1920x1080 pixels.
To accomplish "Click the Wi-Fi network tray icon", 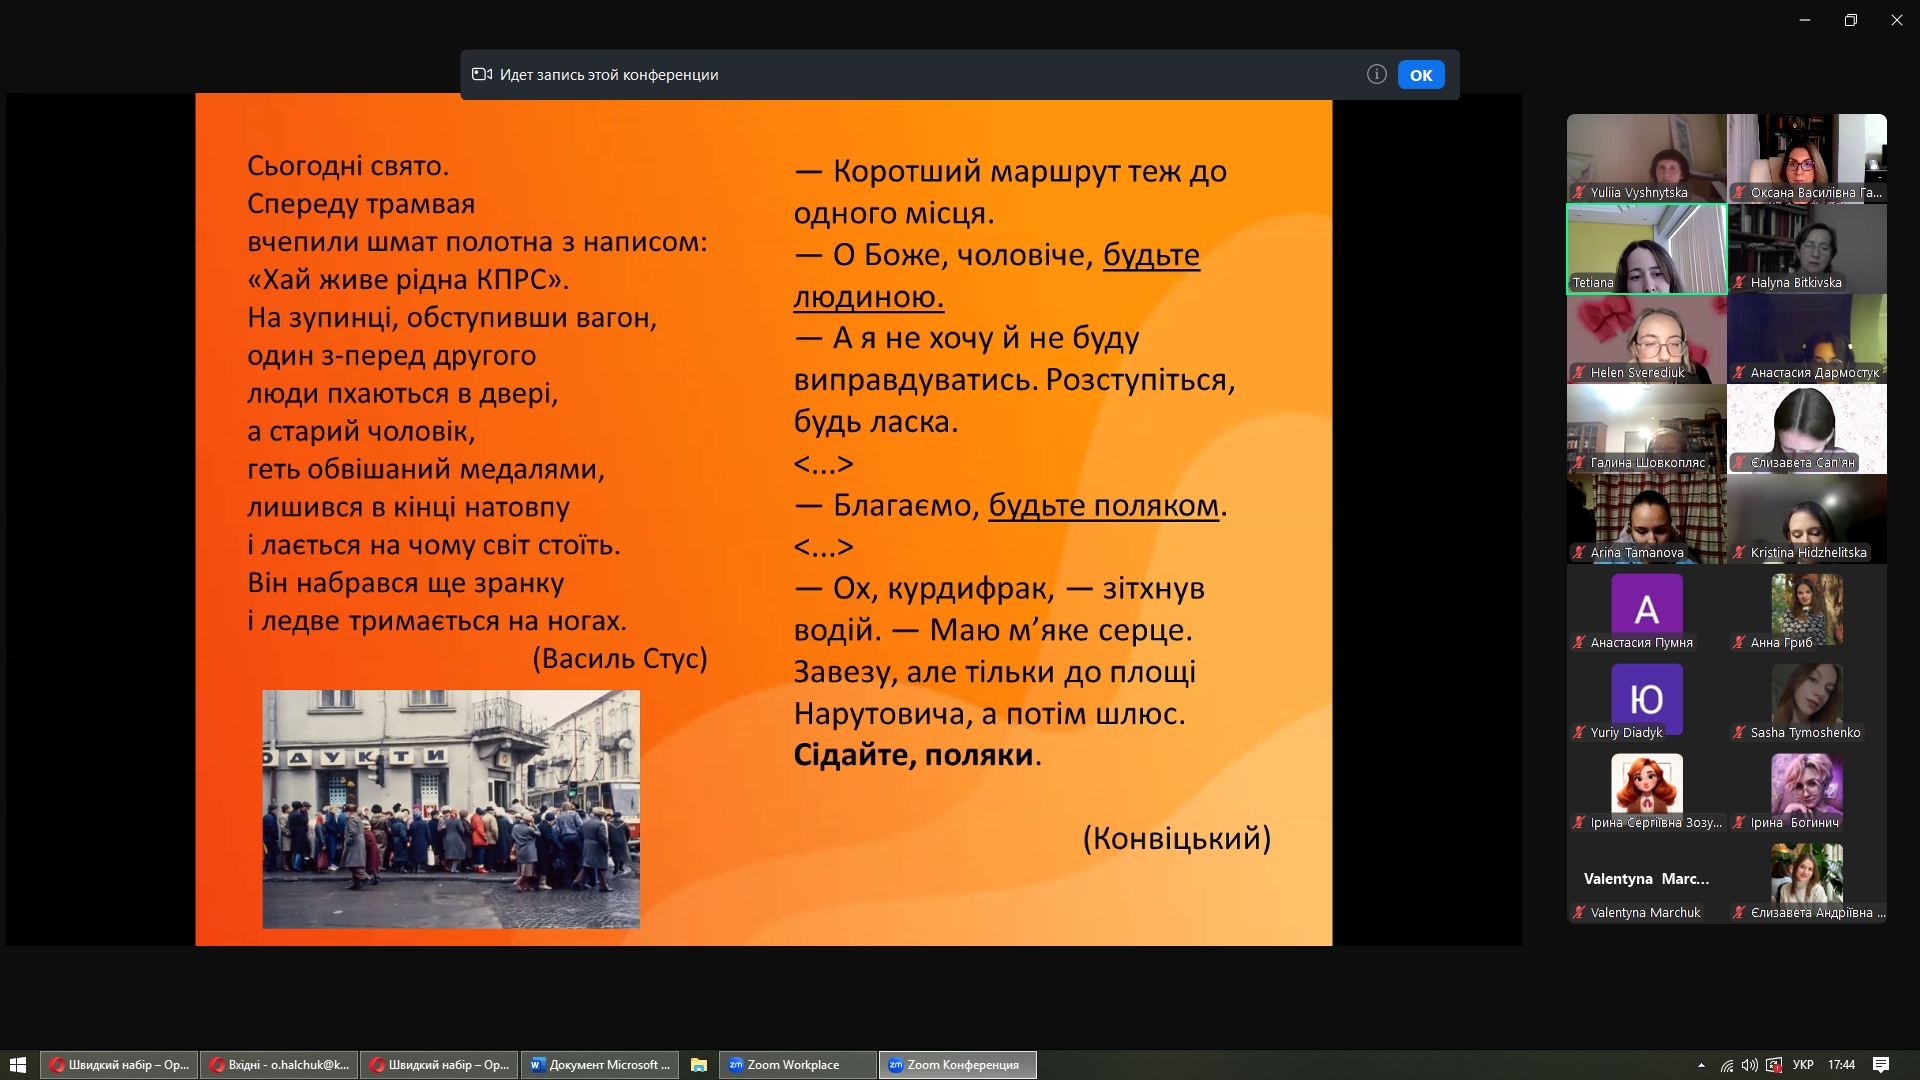I will [x=1727, y=1065].
